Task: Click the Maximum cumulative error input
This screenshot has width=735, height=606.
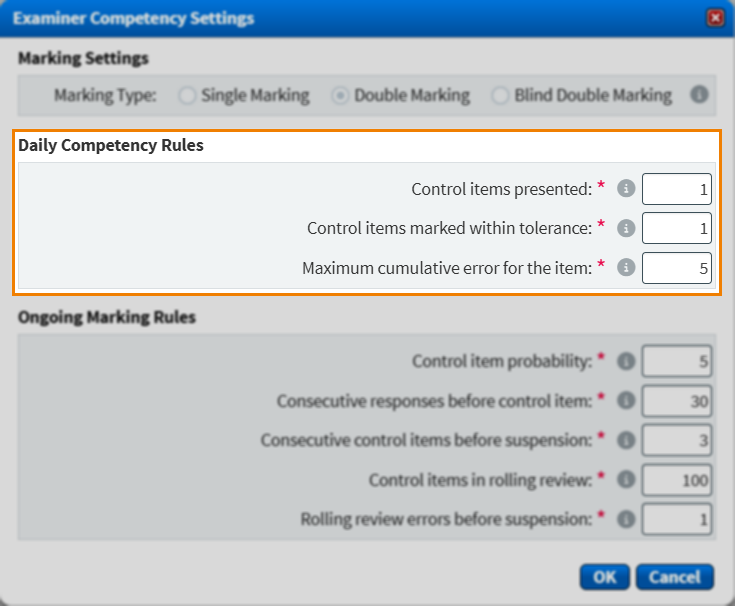Action: [676, 268]
